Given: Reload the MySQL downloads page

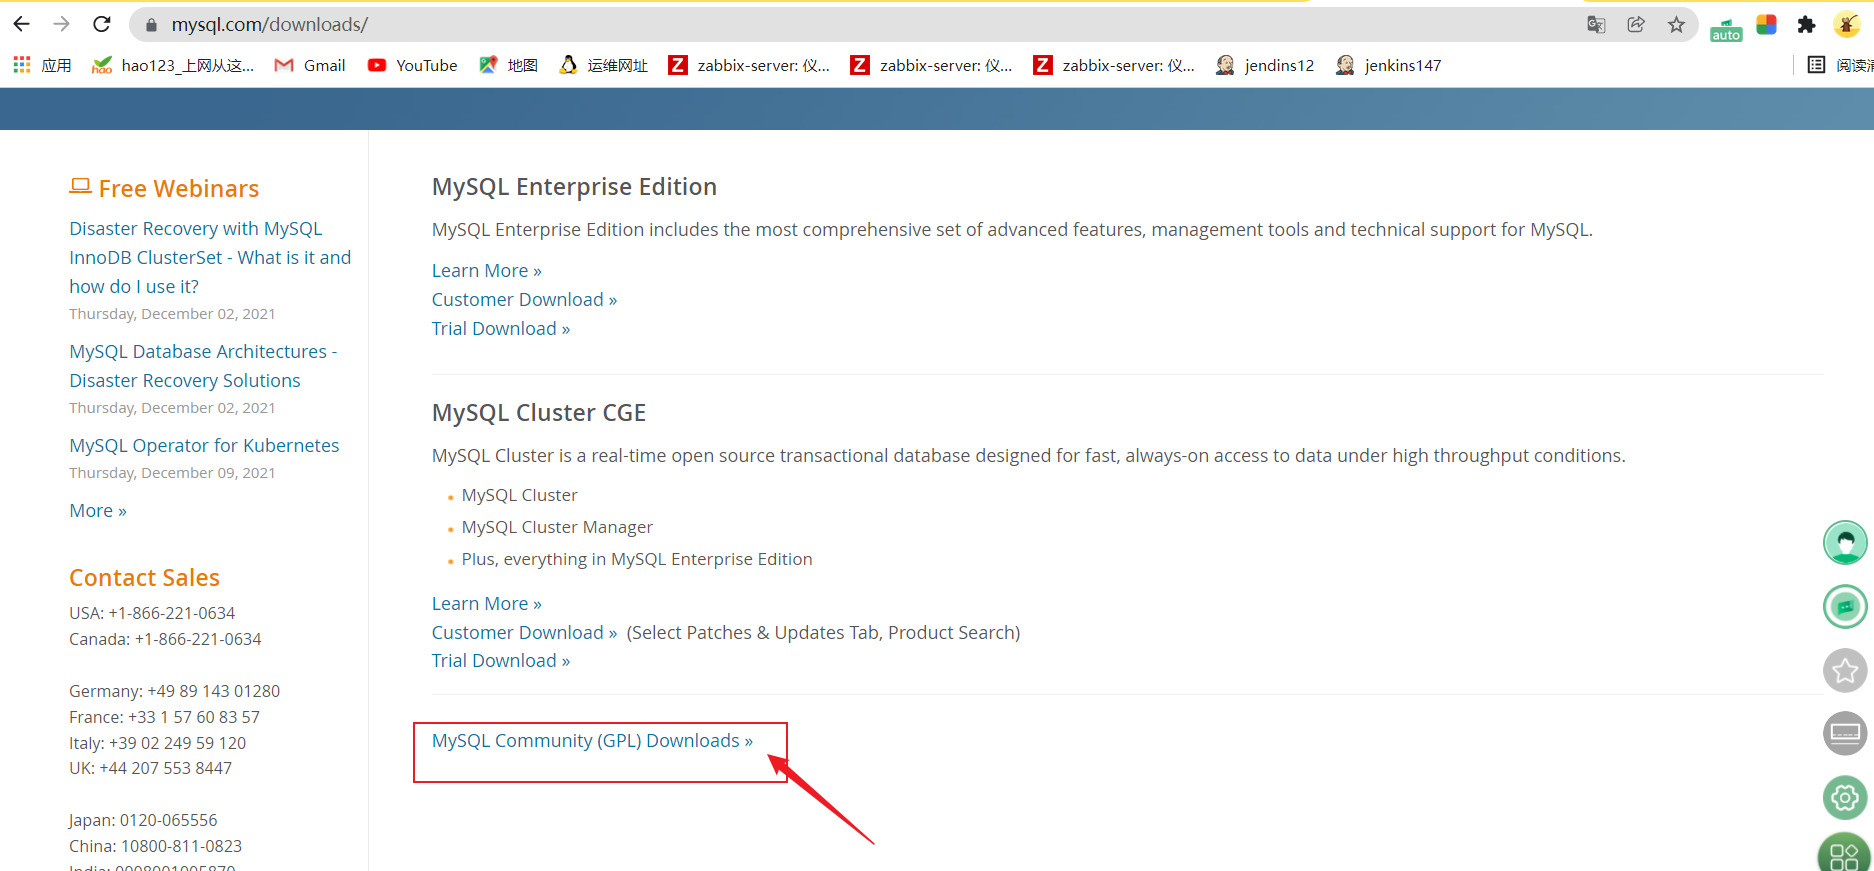Looking at the screenshot, I should [101, 24].
